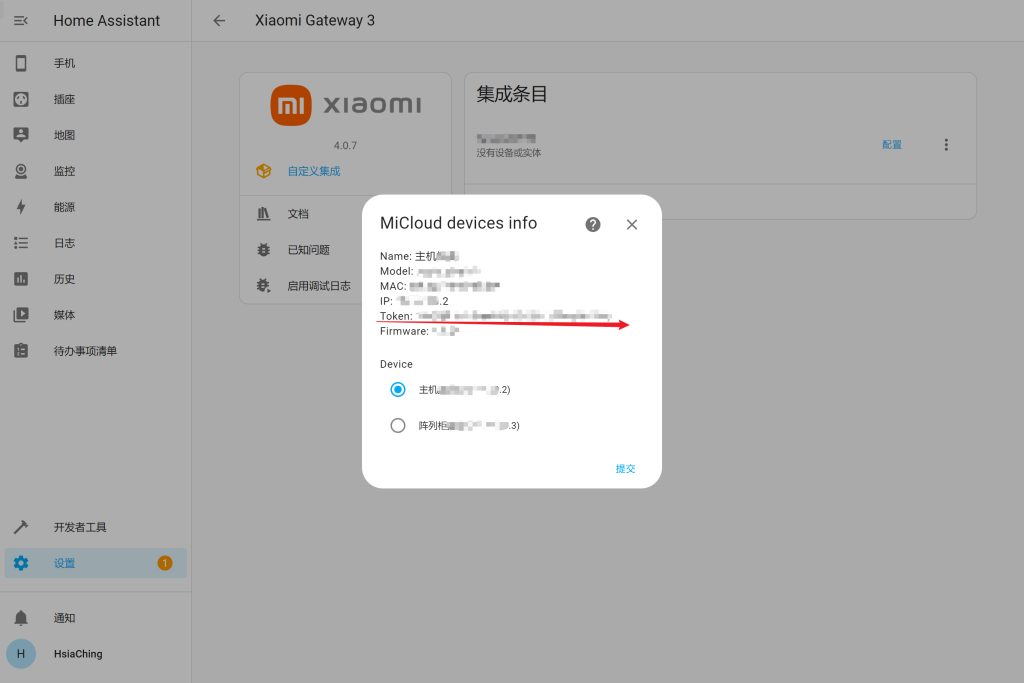
Task: Click the 设置 gear icon
Action: [21, 563]
